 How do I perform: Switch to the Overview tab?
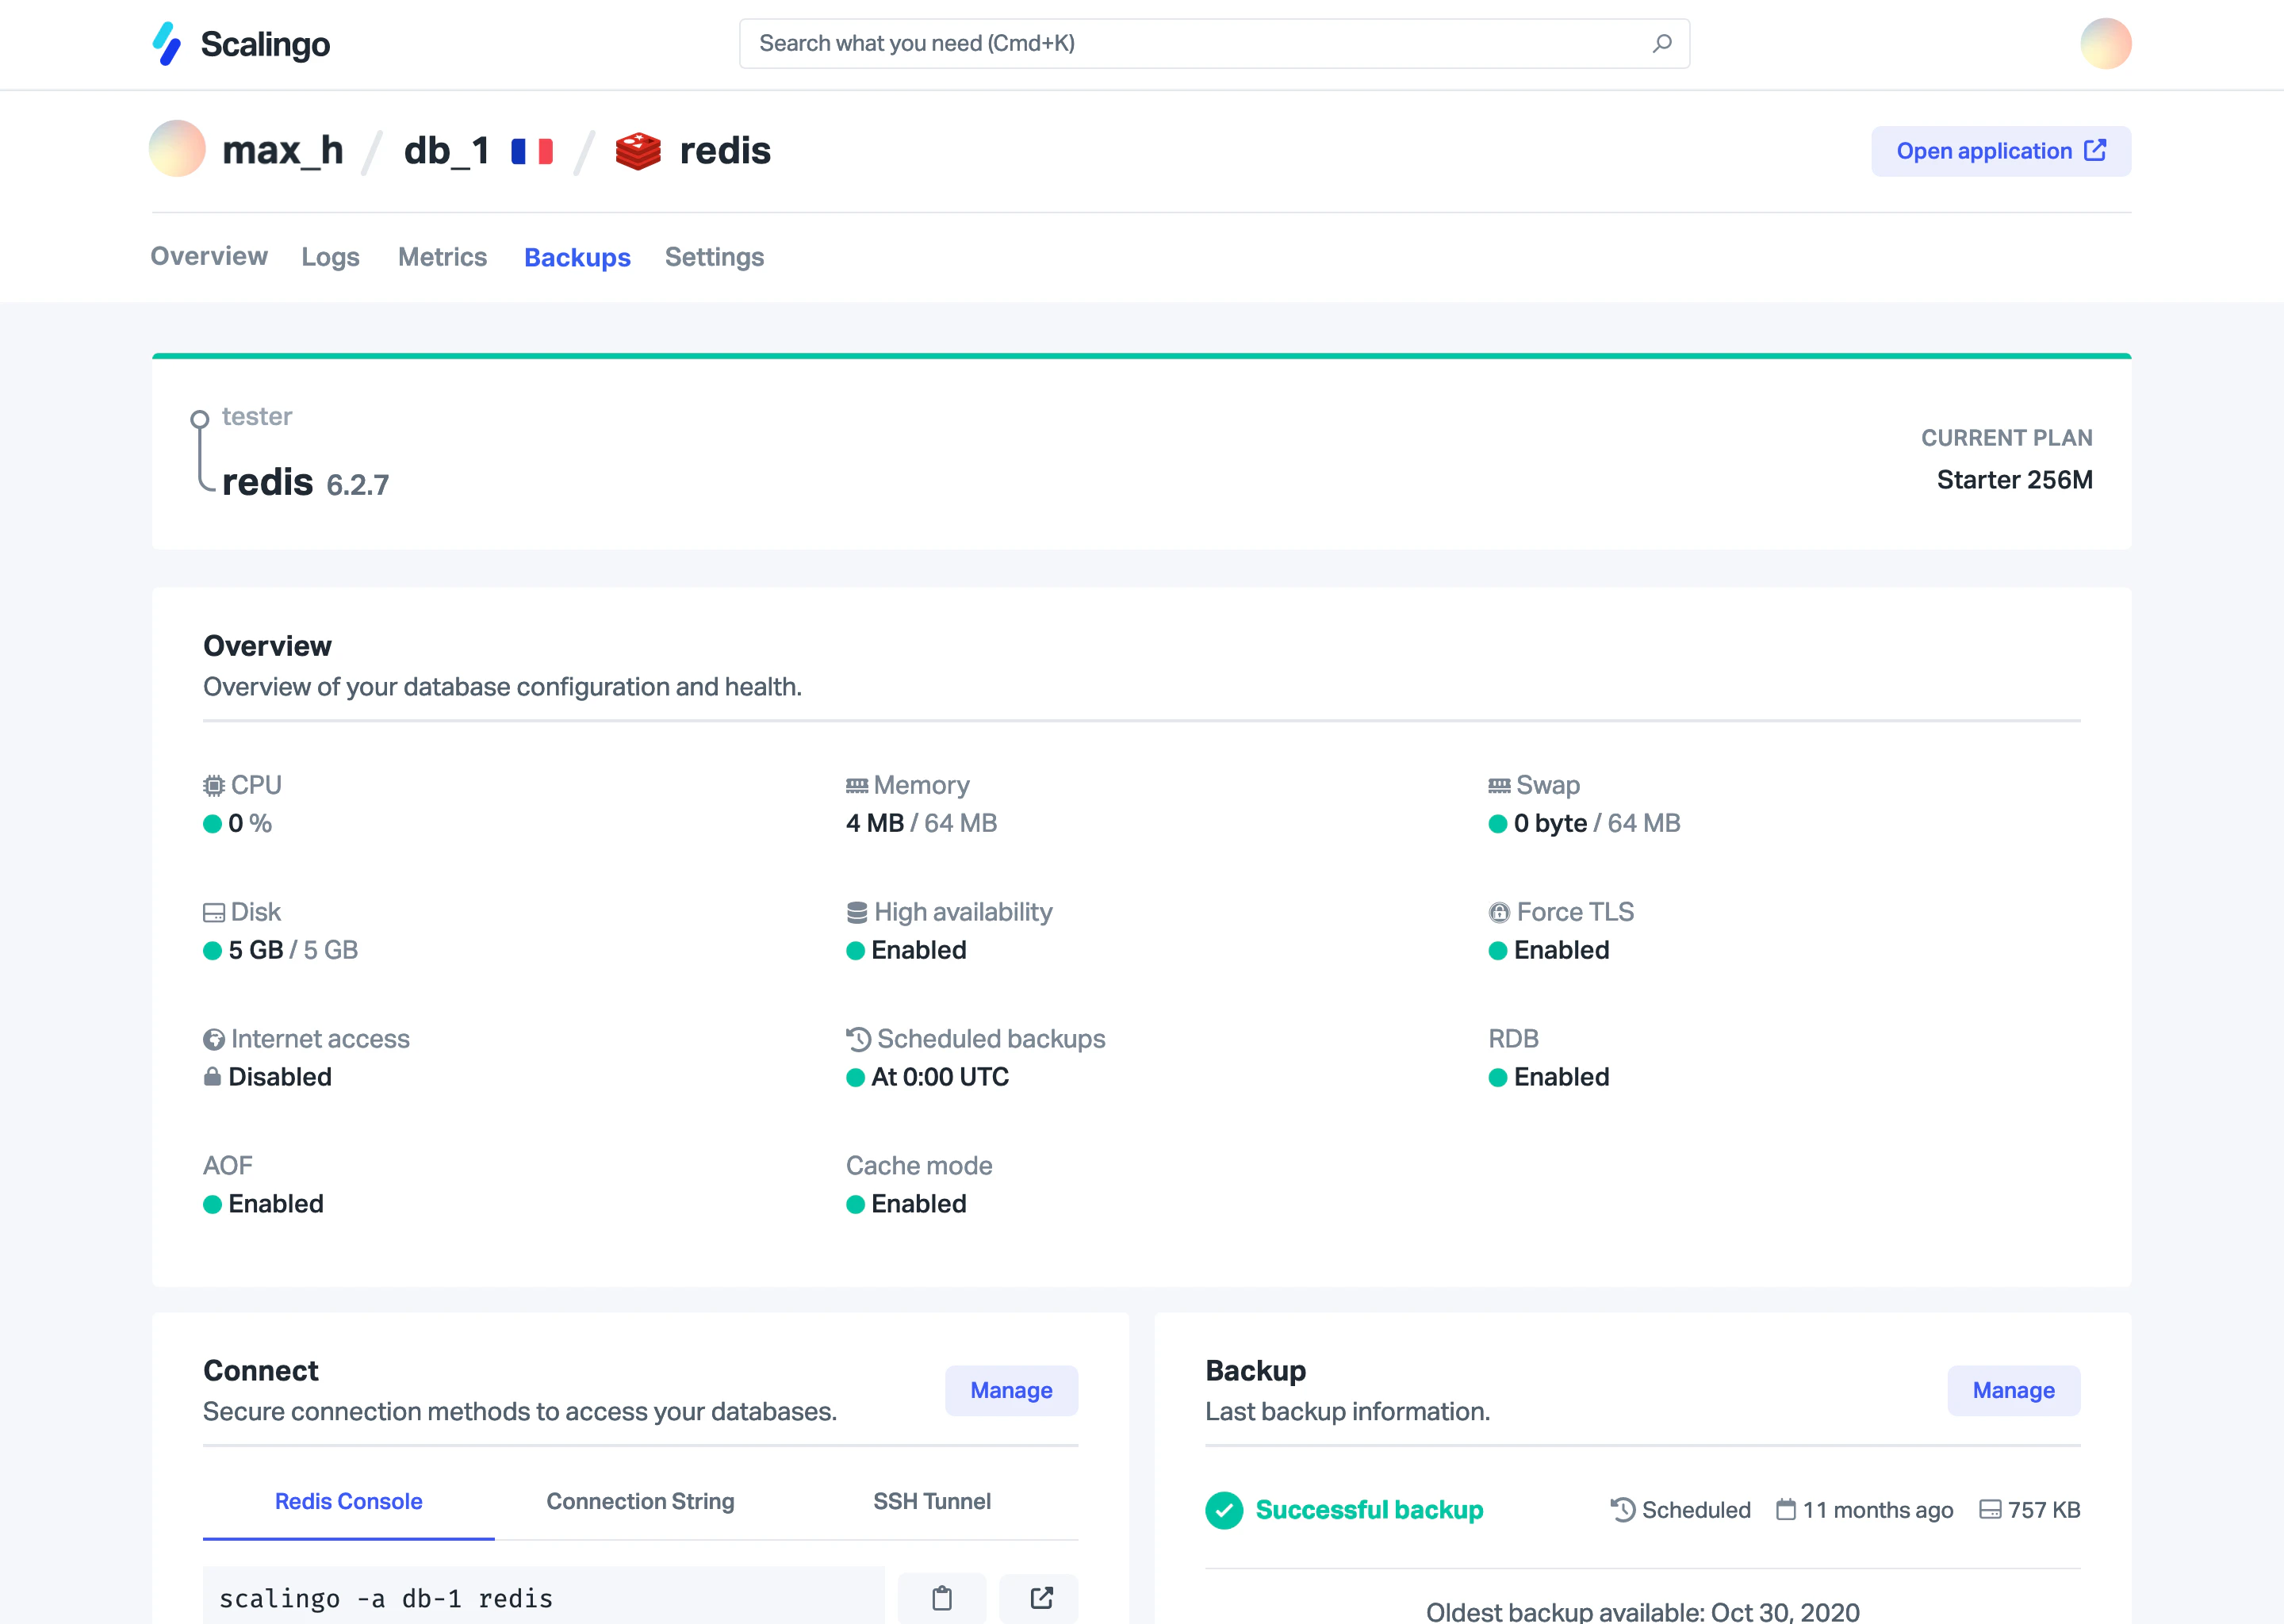coord(209,257)
